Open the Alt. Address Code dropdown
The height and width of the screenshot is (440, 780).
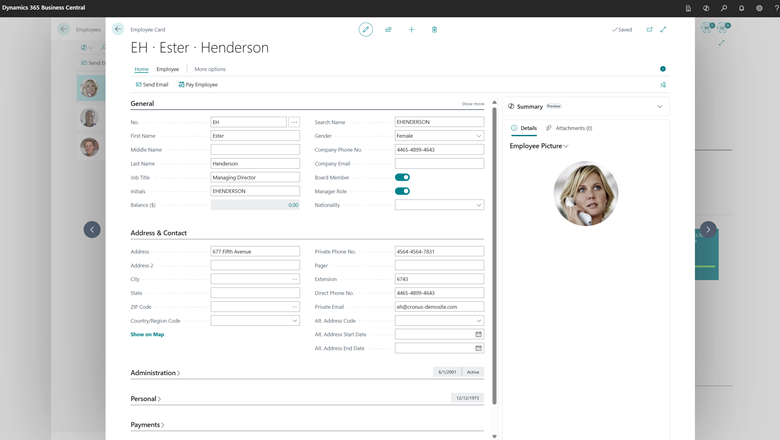coord(479,321)
